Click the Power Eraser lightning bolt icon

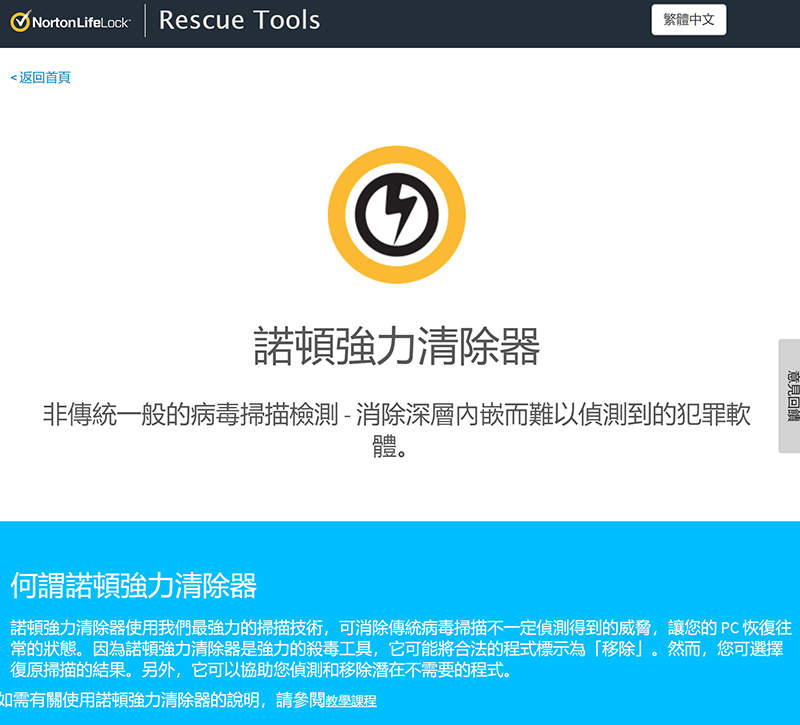point(397,215)
